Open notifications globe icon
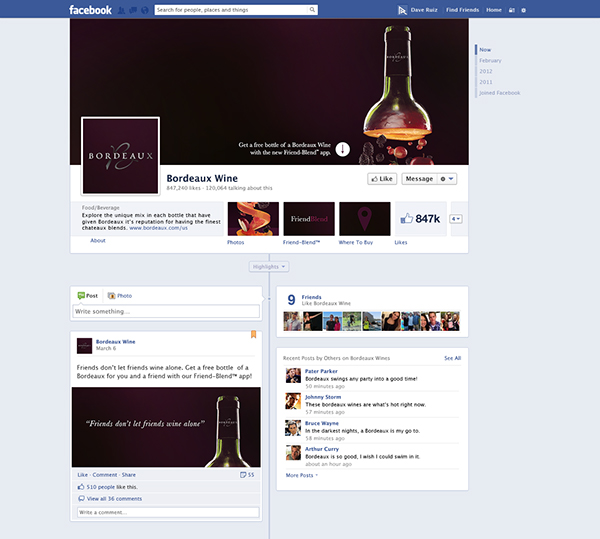This screenshot has height=539, width=600. 145,10
